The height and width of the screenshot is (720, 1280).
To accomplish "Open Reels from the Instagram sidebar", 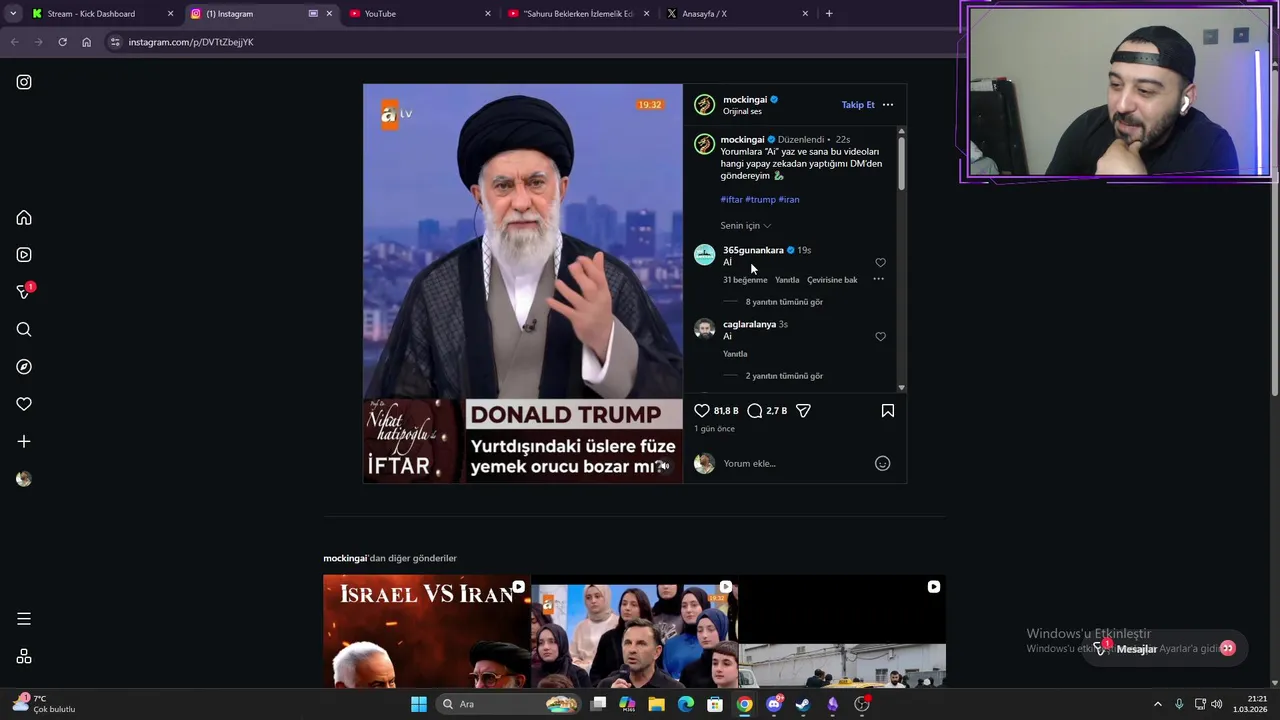I will 24,255.
